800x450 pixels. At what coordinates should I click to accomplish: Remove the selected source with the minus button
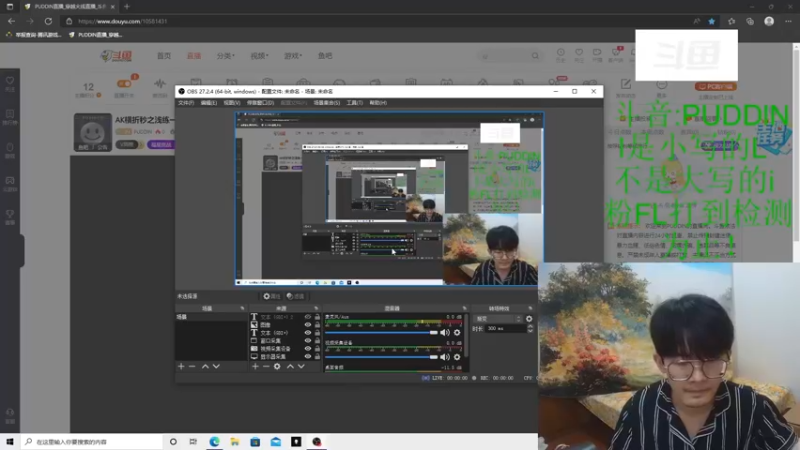tap(266, 366)
